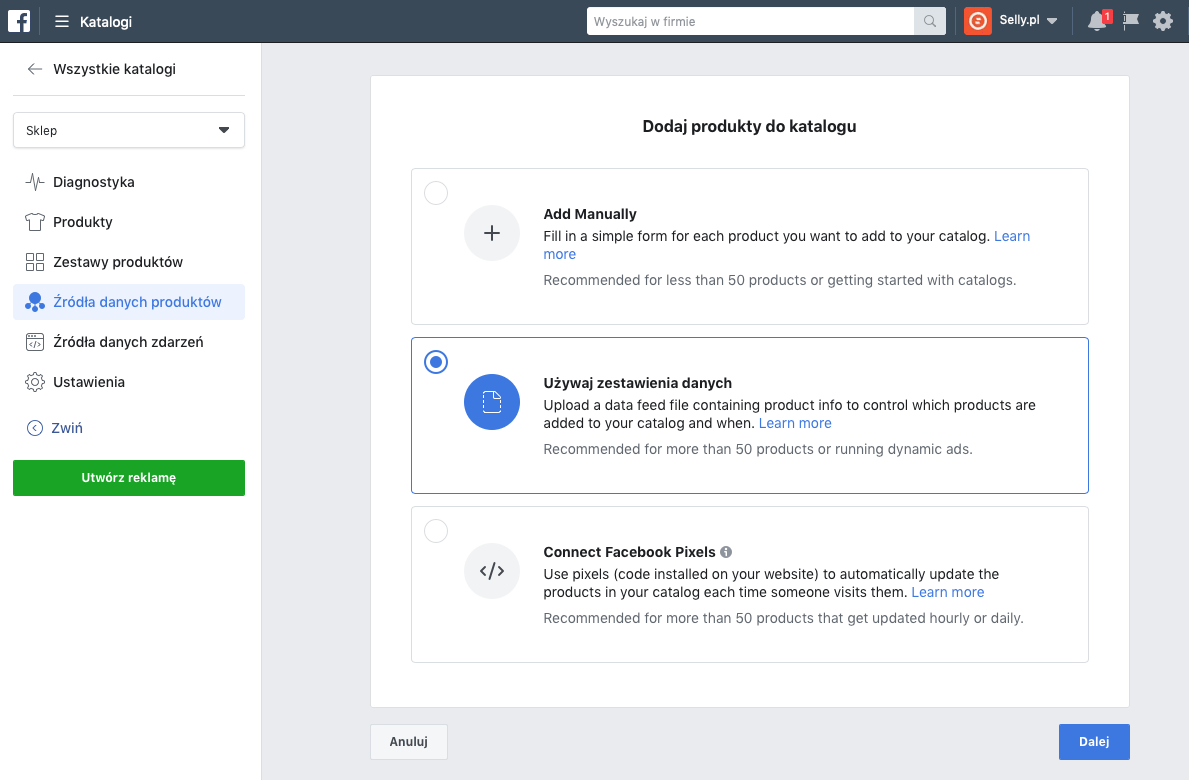Click the green Utwórz reklamę button

129,478
